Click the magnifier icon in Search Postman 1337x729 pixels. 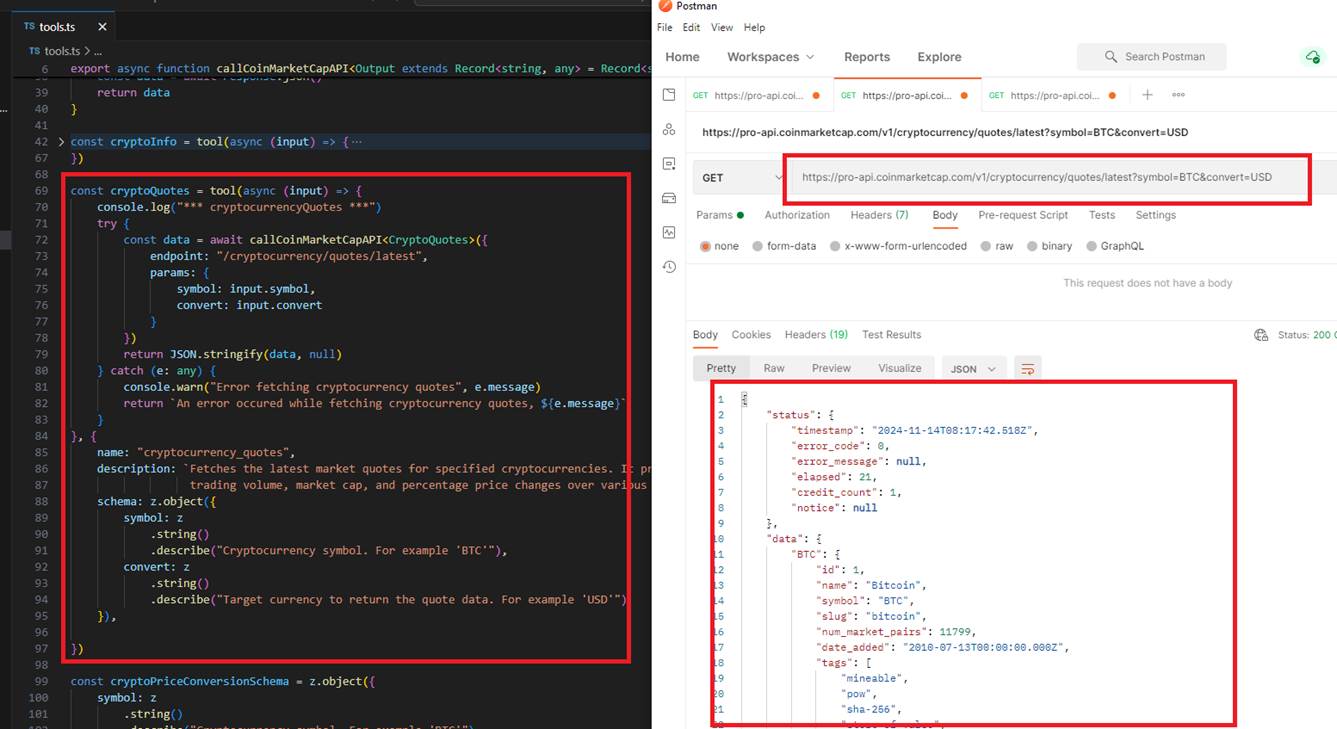1111,57
